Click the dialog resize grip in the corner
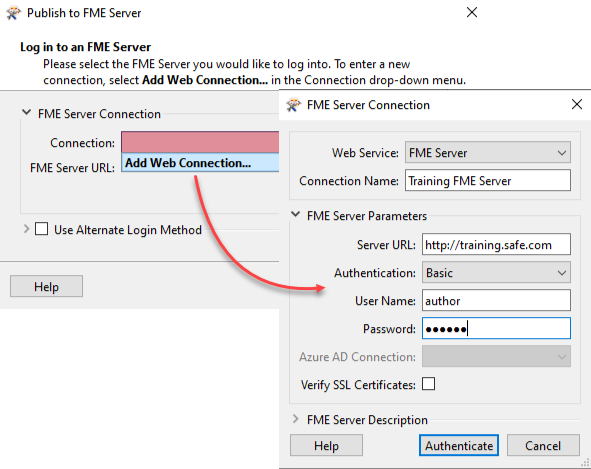Viewport: 591px width, 469px height. coord(585,463)
